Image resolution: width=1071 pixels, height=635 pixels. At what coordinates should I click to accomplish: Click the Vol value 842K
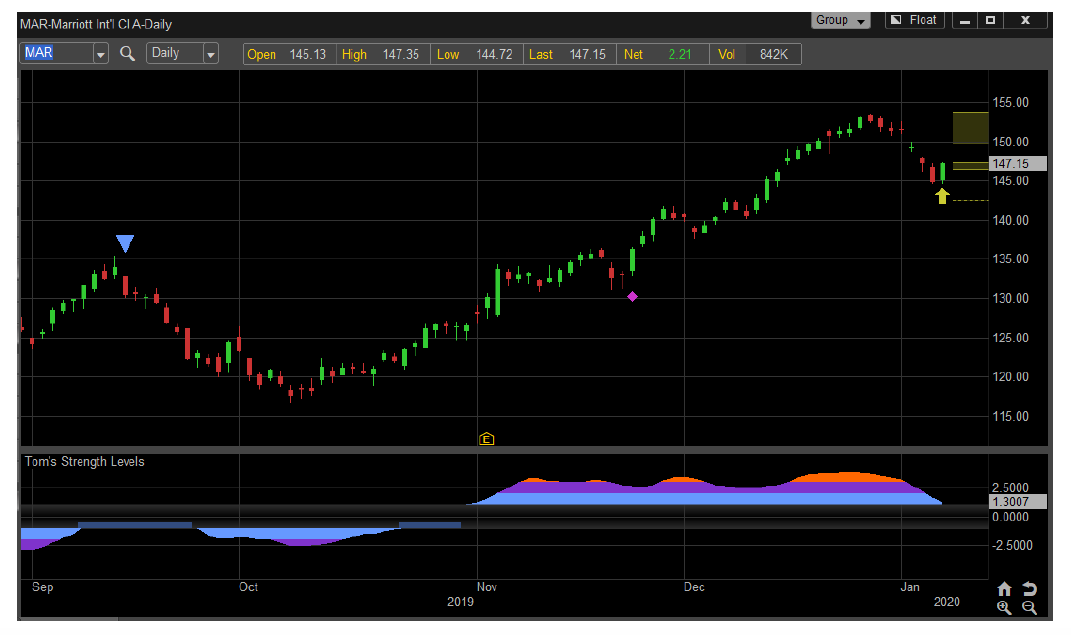774,55
